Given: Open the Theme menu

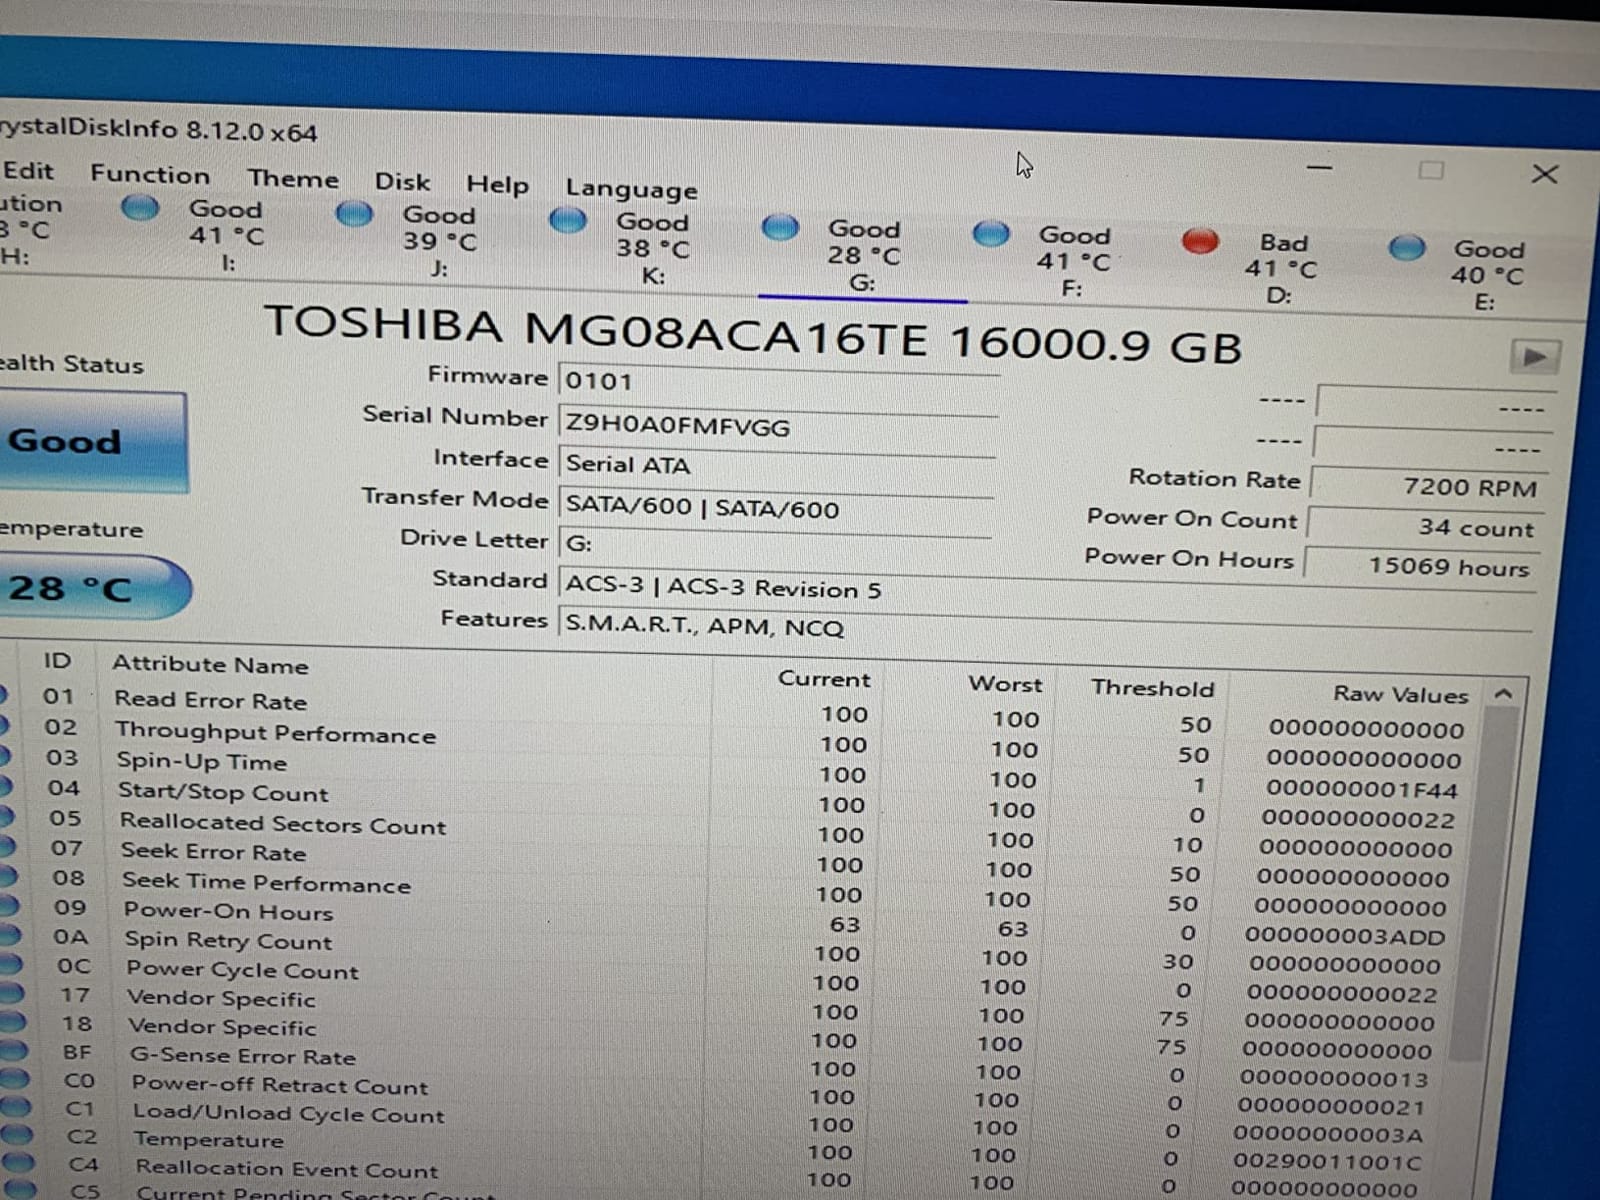Looking at the screenshot, I should coord(293,178).
